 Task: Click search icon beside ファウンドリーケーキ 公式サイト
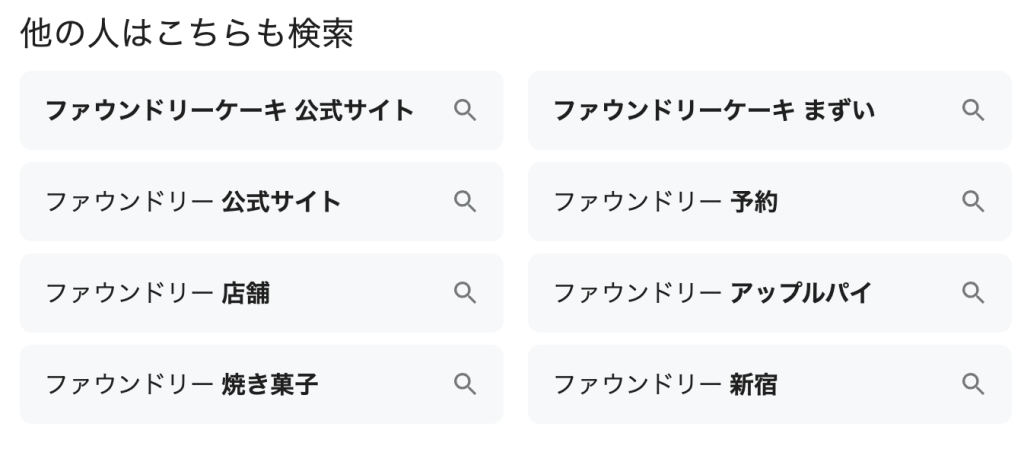[464, 110]
